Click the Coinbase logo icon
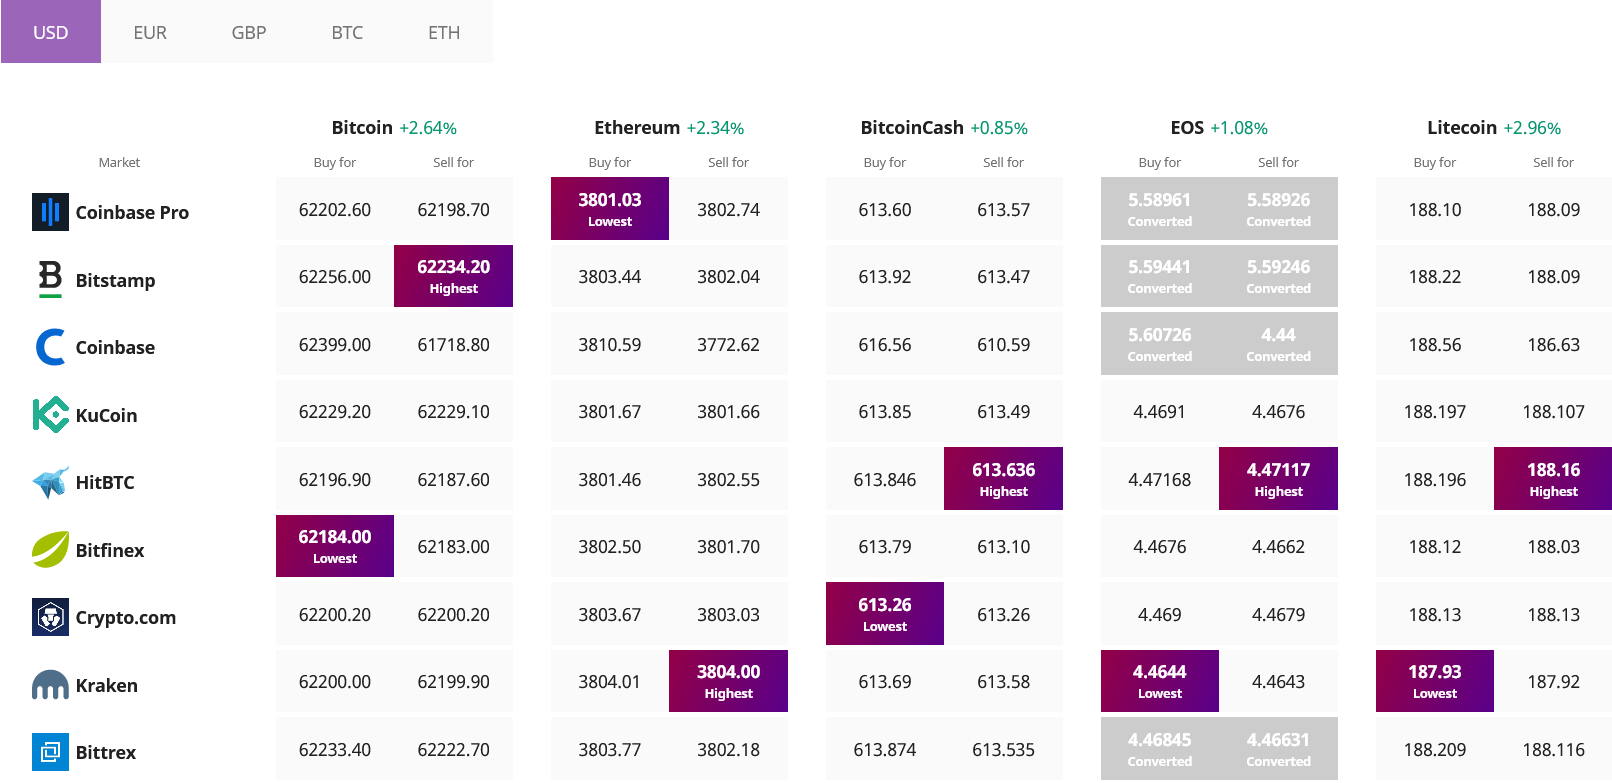The image size is (1612, 783). 50,347
